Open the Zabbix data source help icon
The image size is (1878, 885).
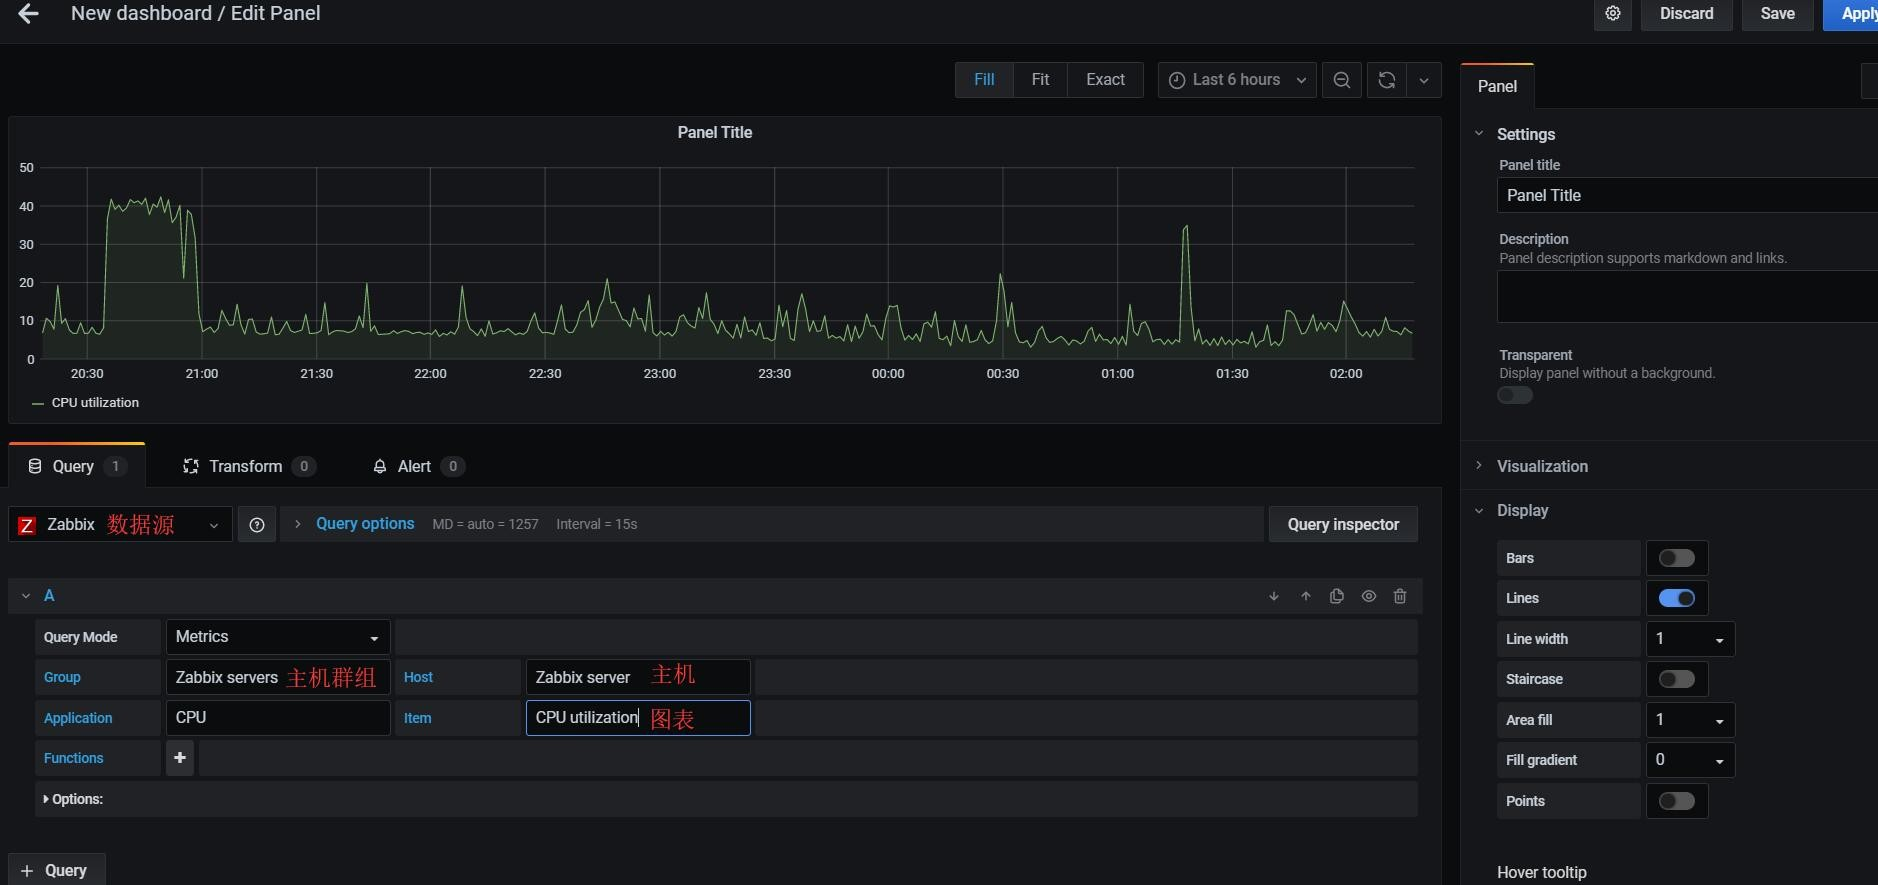pyautogui.click(x=257, y=525)
